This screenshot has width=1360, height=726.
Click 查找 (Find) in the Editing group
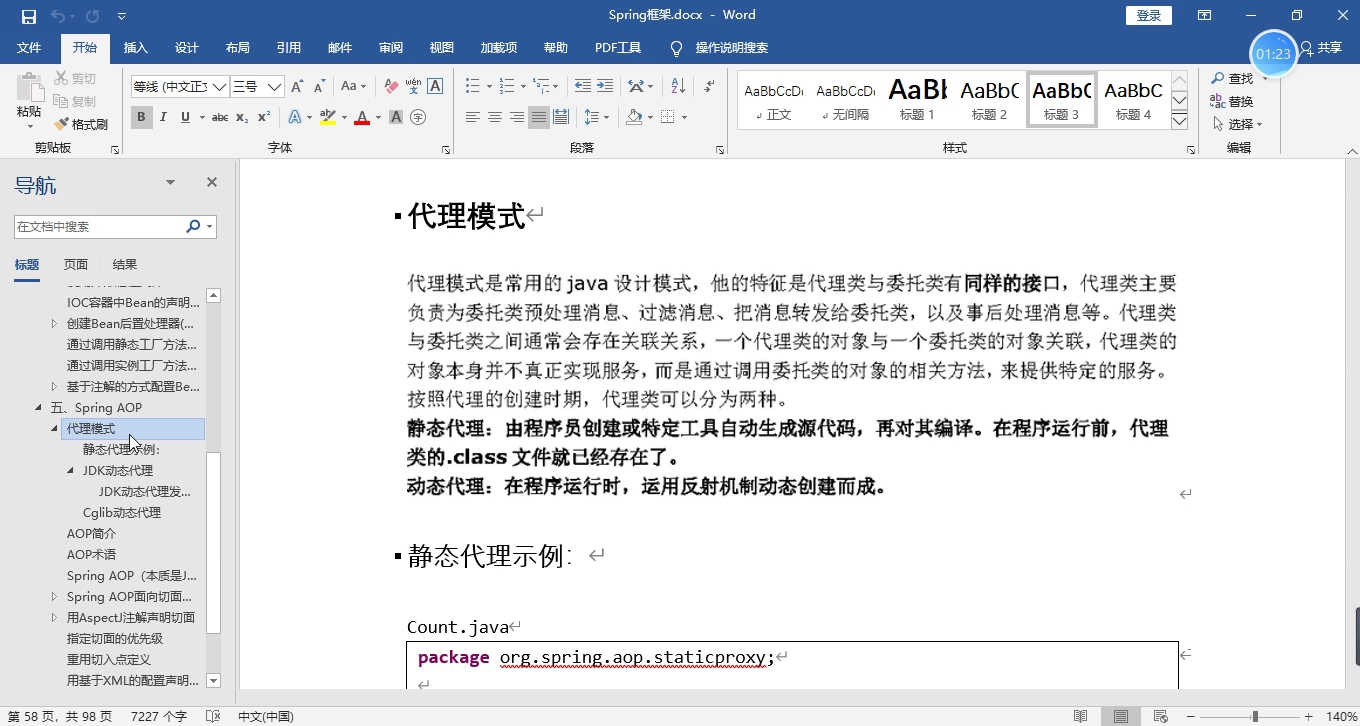pos(1232,78)
